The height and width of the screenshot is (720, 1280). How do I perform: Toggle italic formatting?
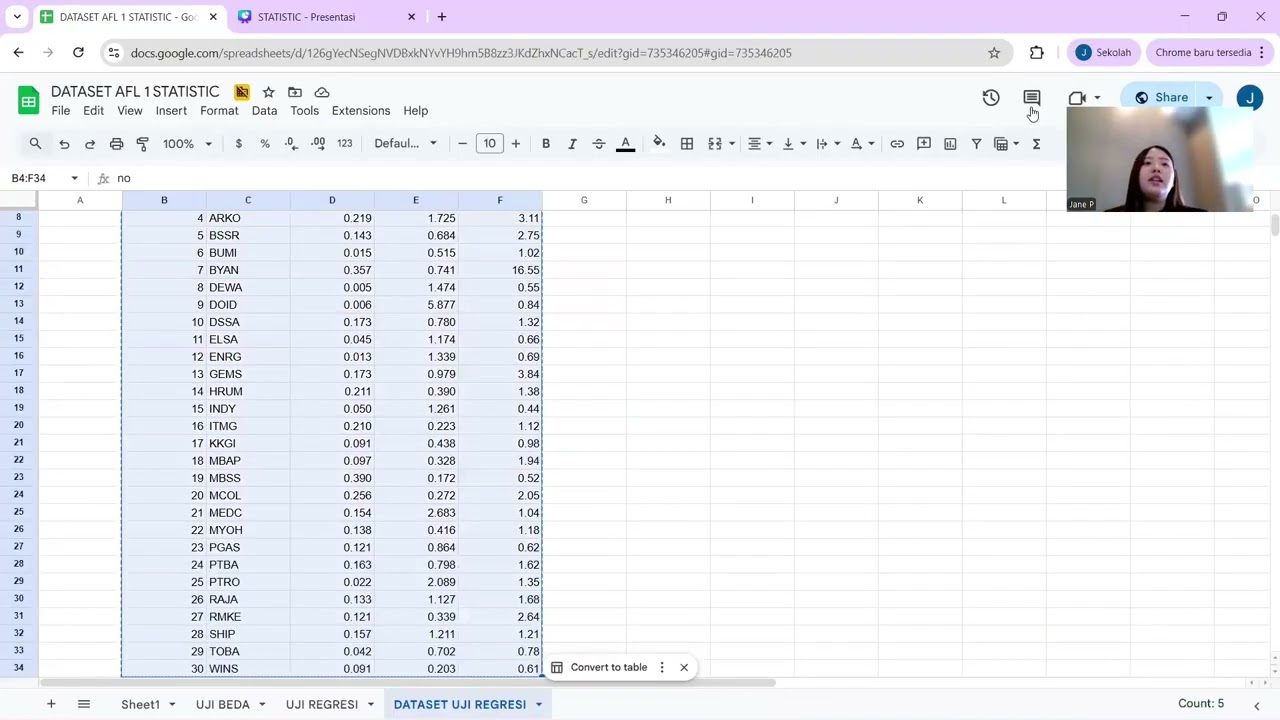572,144
